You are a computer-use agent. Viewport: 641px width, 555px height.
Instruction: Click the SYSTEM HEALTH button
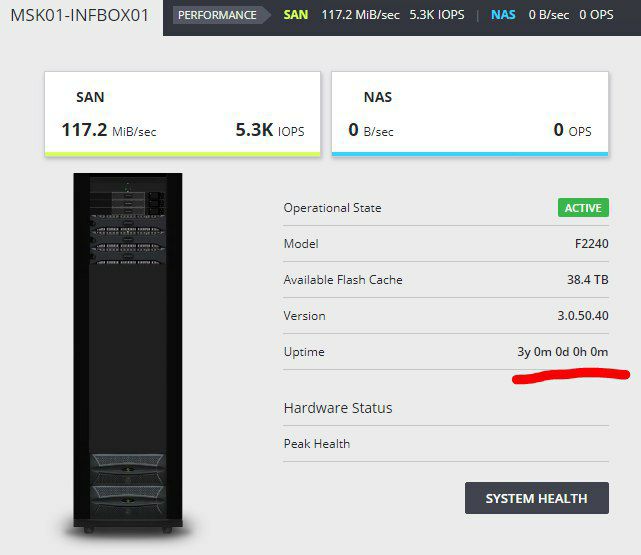pyautogui.click(x=536, y=498)
